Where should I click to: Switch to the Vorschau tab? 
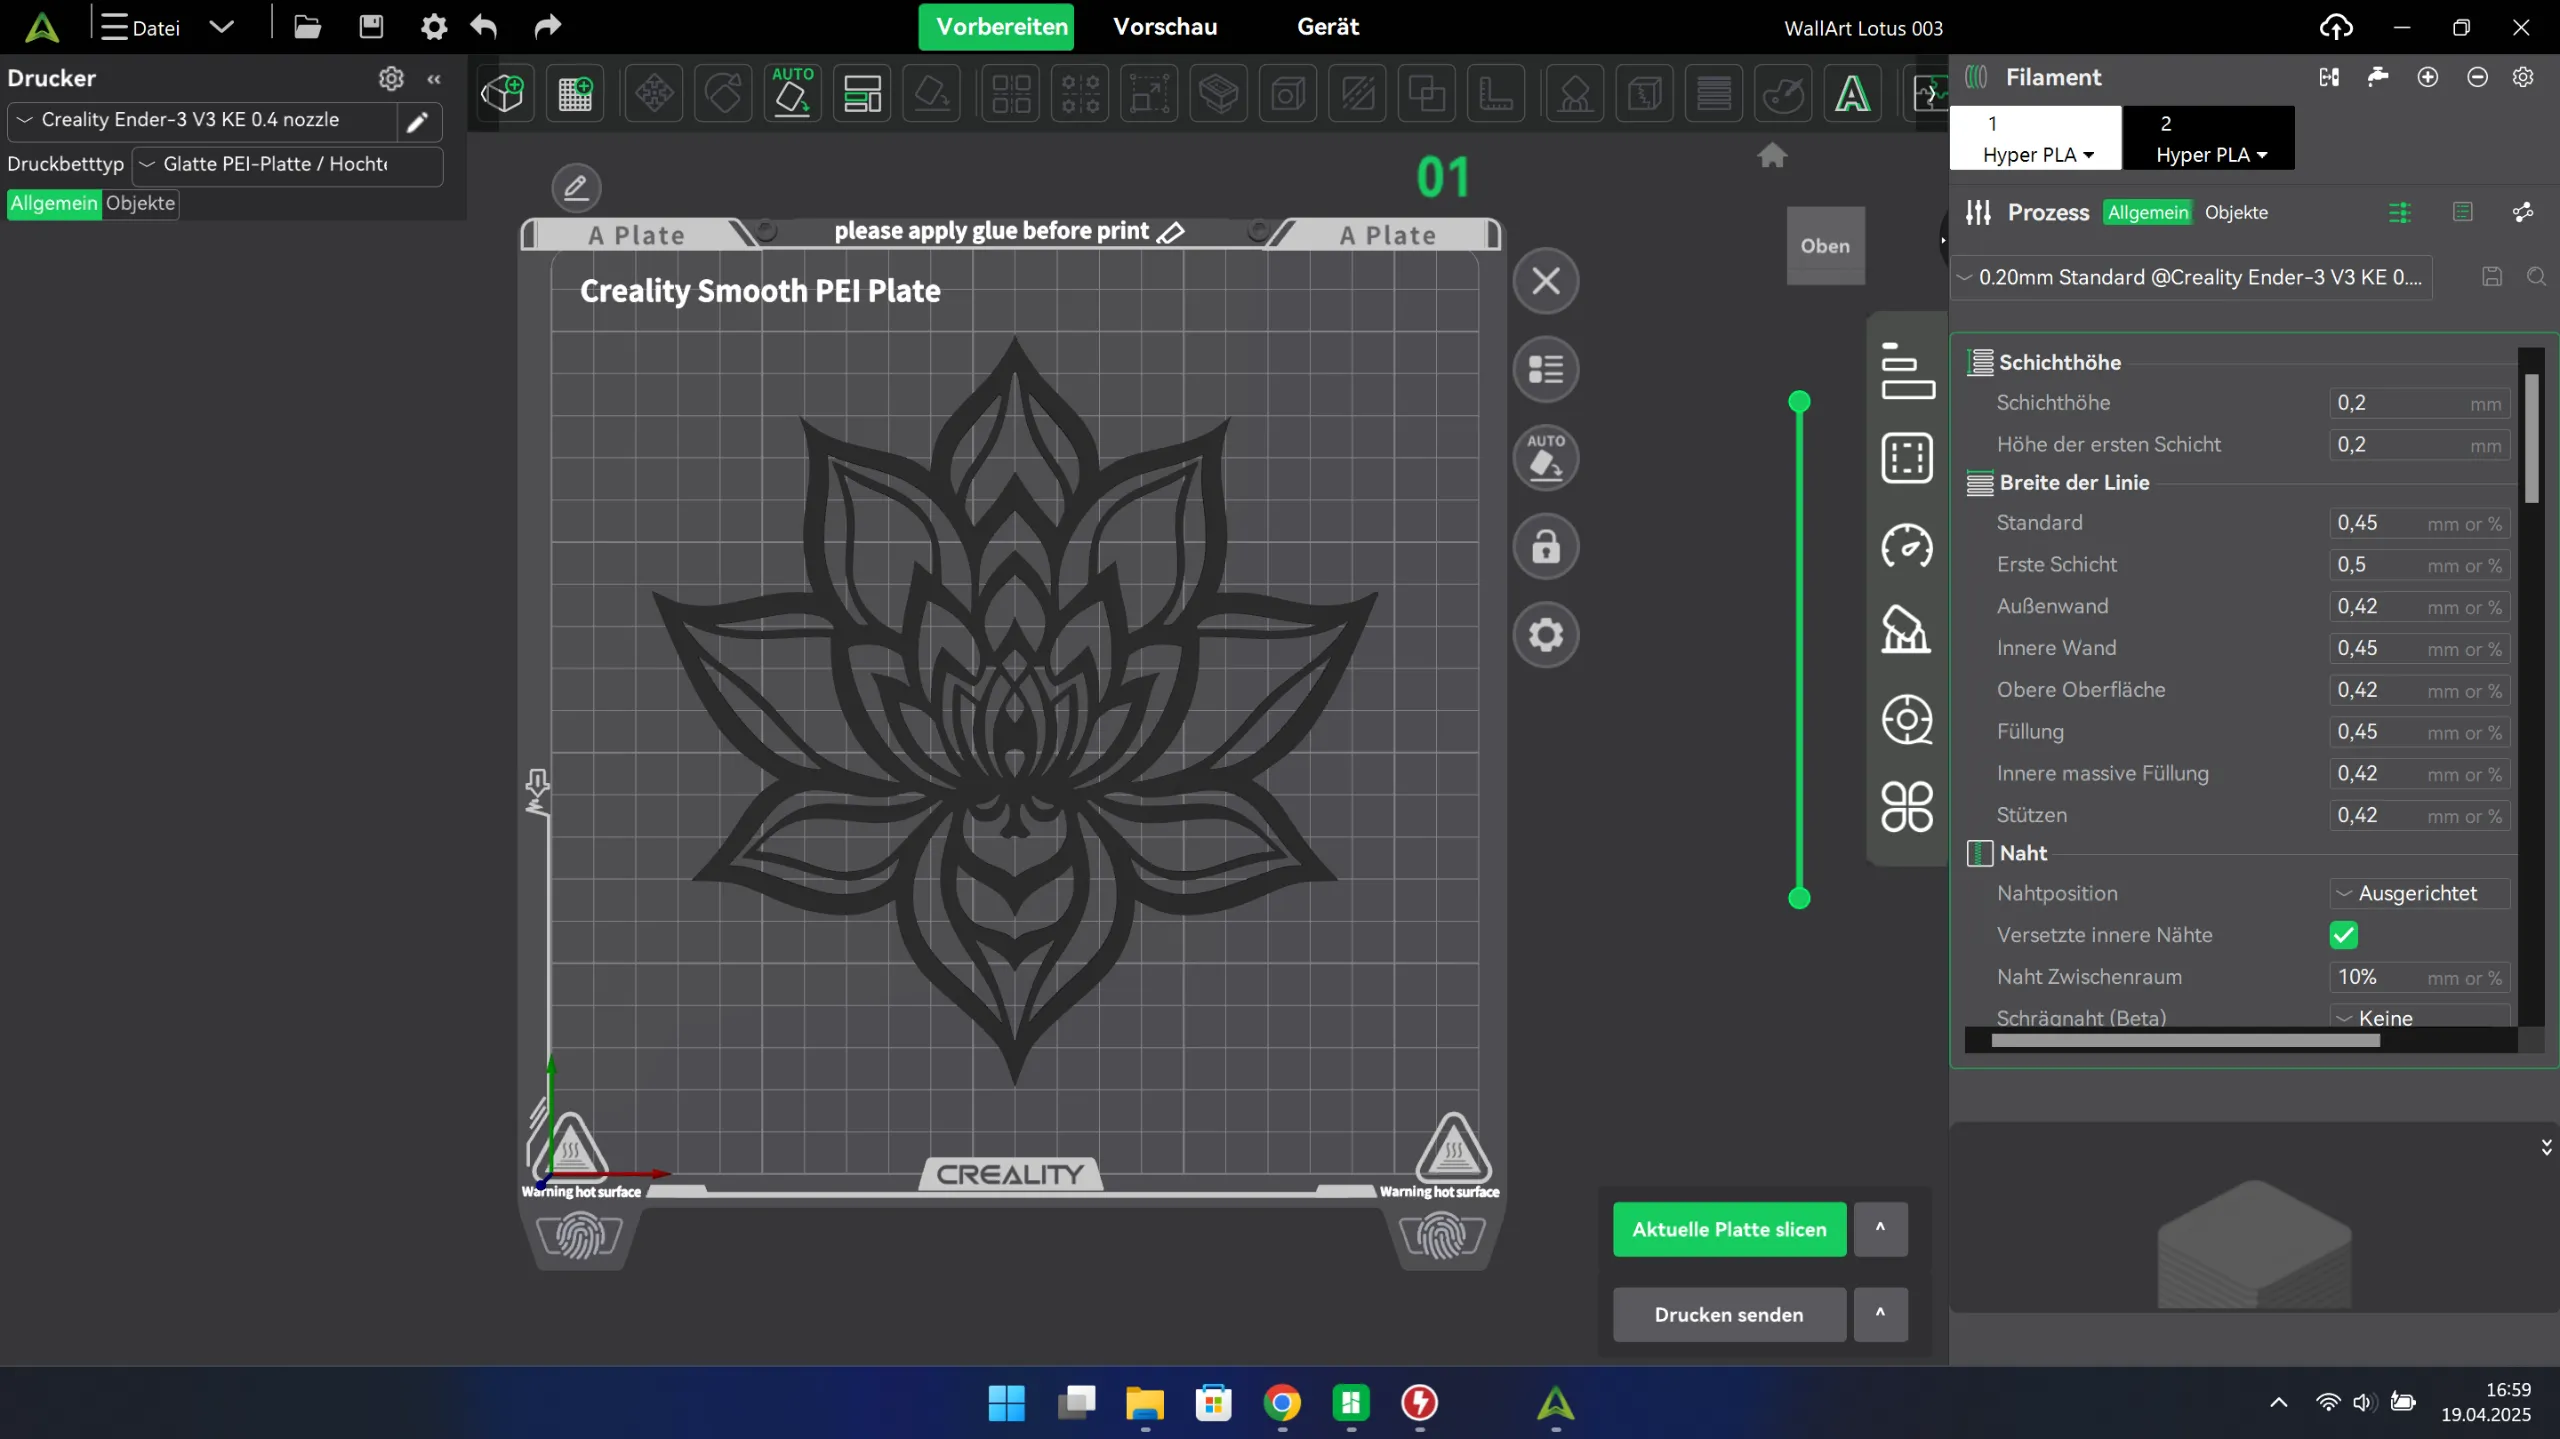pos(1165,27)
